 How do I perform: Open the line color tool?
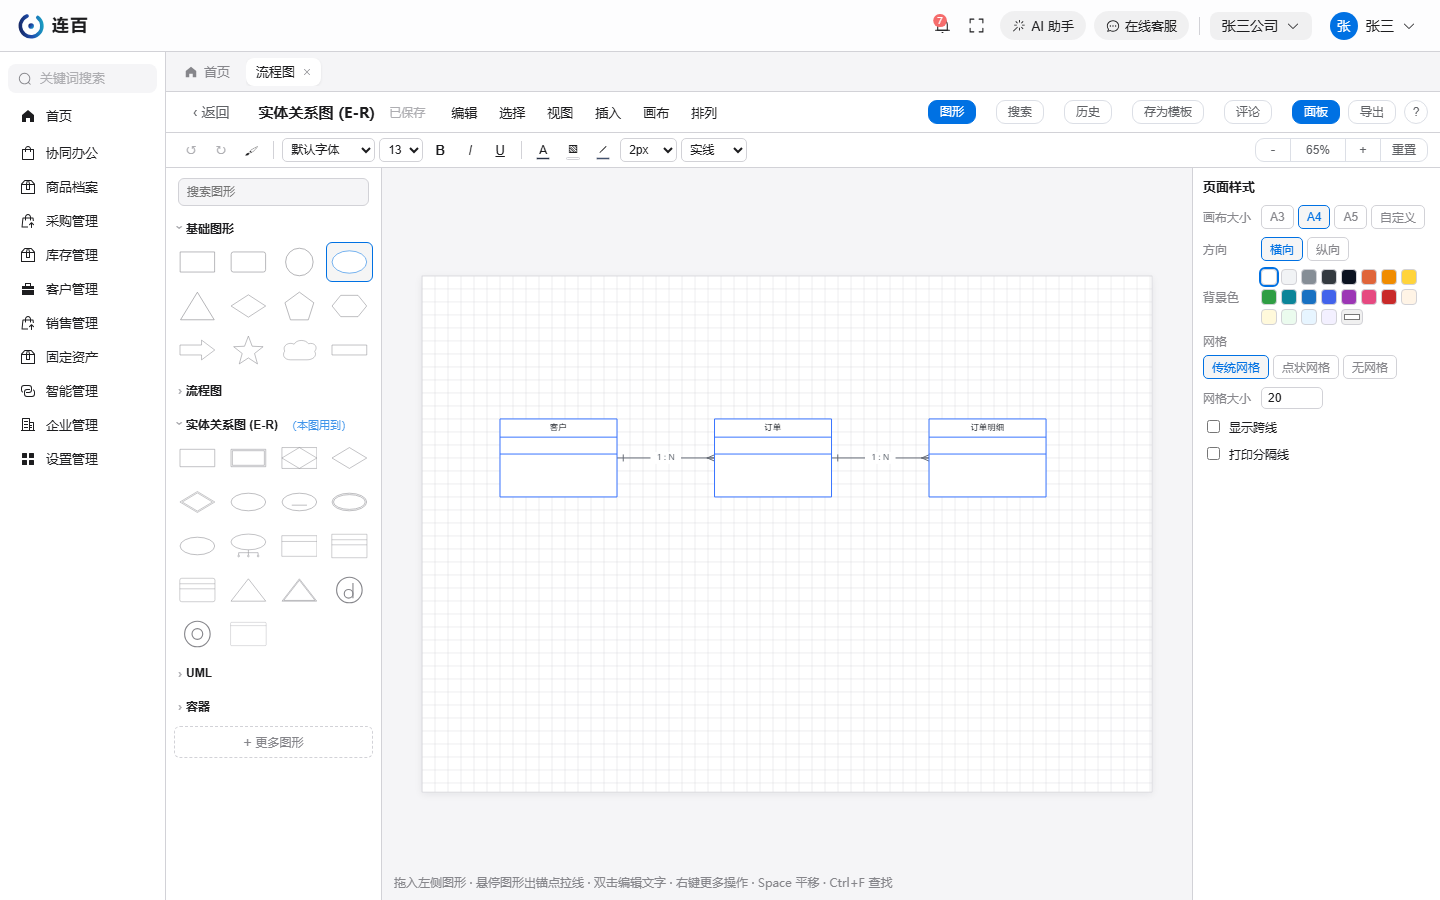coord(603,150)
